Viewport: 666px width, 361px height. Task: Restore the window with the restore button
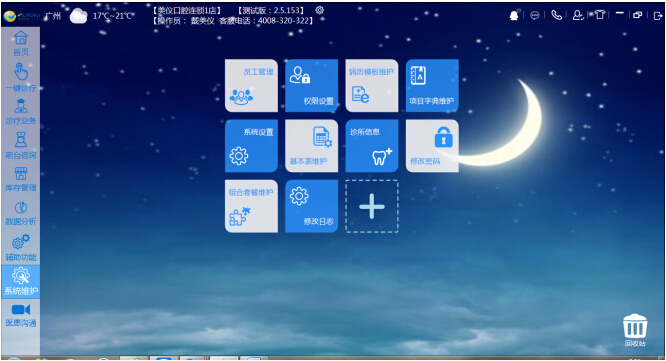[638, 15]
